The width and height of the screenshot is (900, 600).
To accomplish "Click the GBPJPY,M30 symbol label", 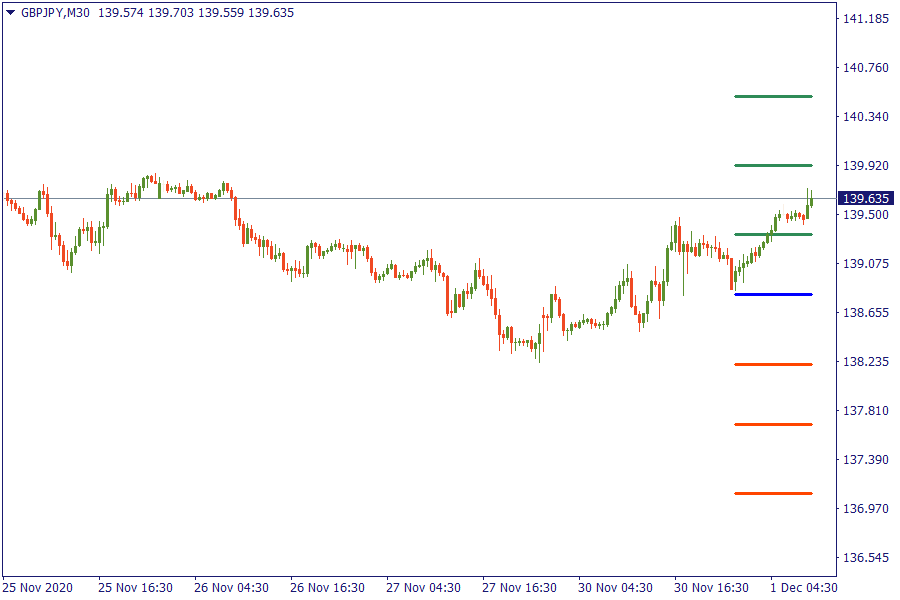I will (x=56, y=12).
